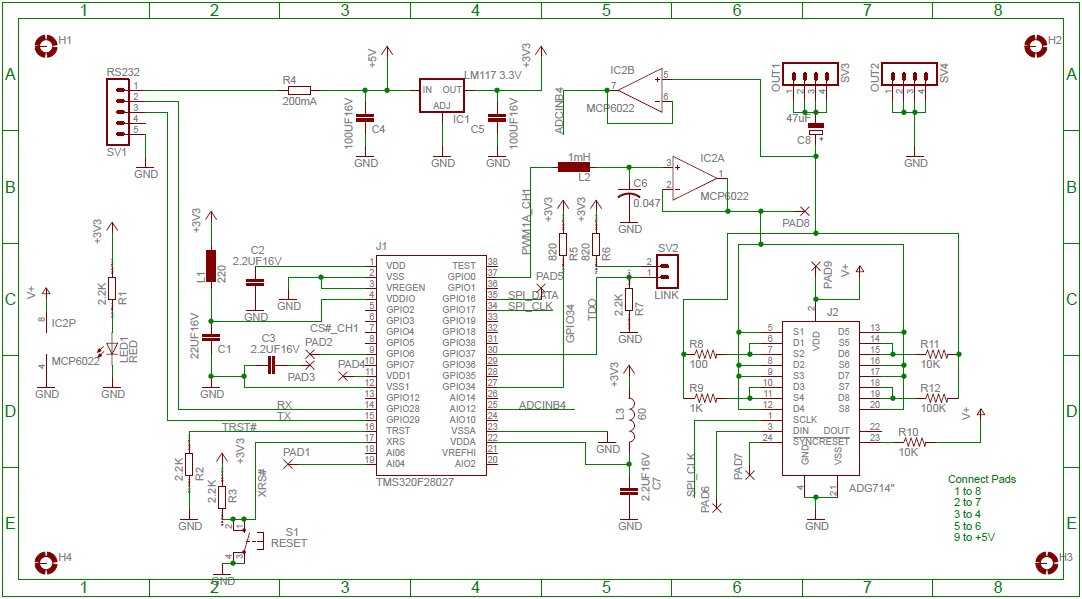Image resolution: width=1082 pixels, height=599 pixels.
Task: Select the H2 mounting hole symbol
Action: pos(1034,46)
